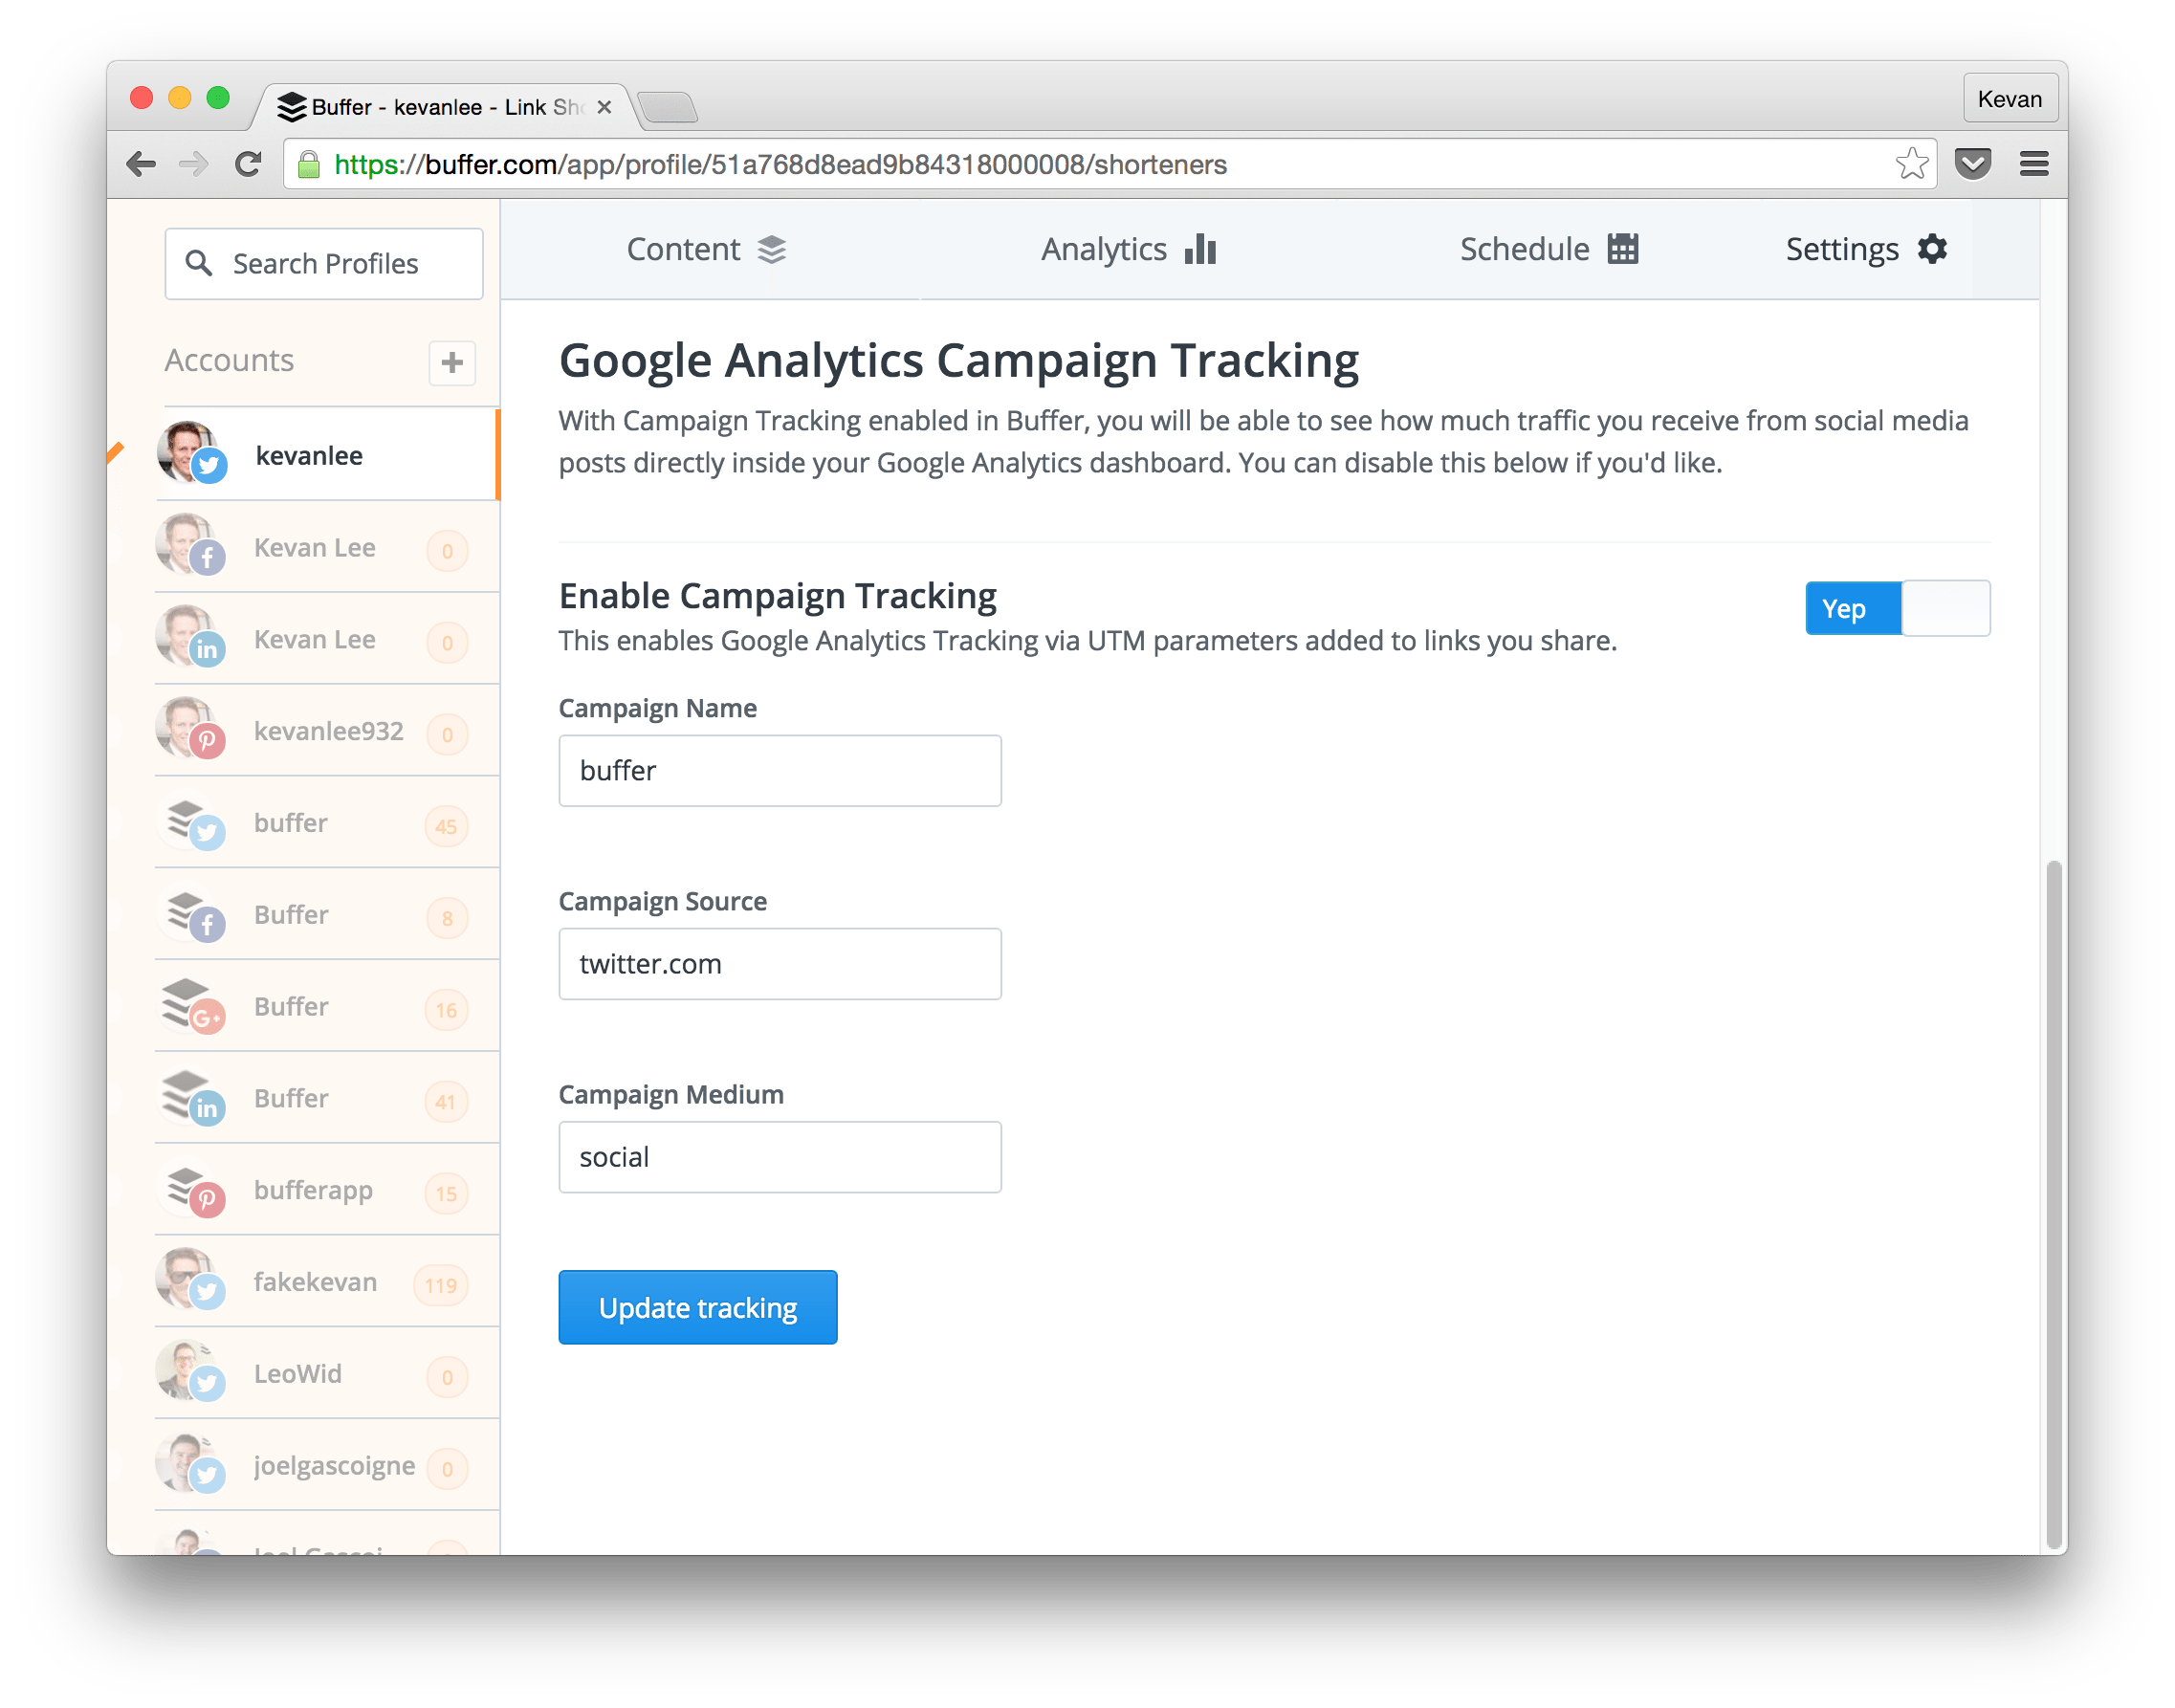This screenshot has height=1708, width=2175.
Task: Click the kevanlee account name
Action: 309,456
